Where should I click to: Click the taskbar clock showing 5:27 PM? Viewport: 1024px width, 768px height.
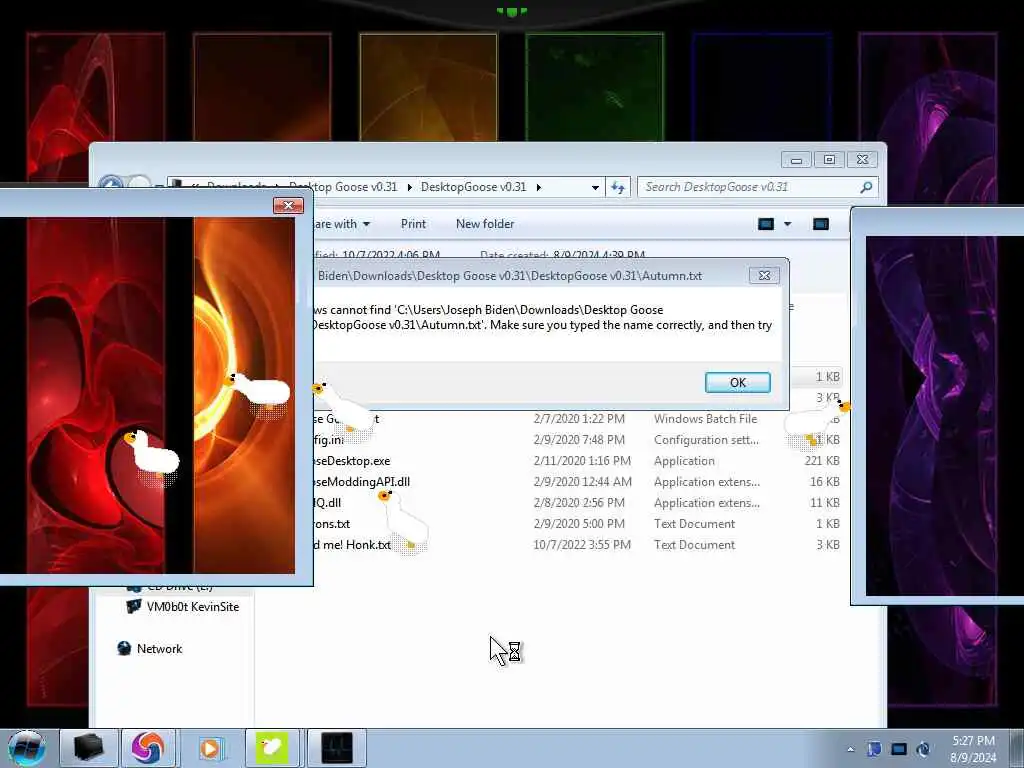[973, 741]
